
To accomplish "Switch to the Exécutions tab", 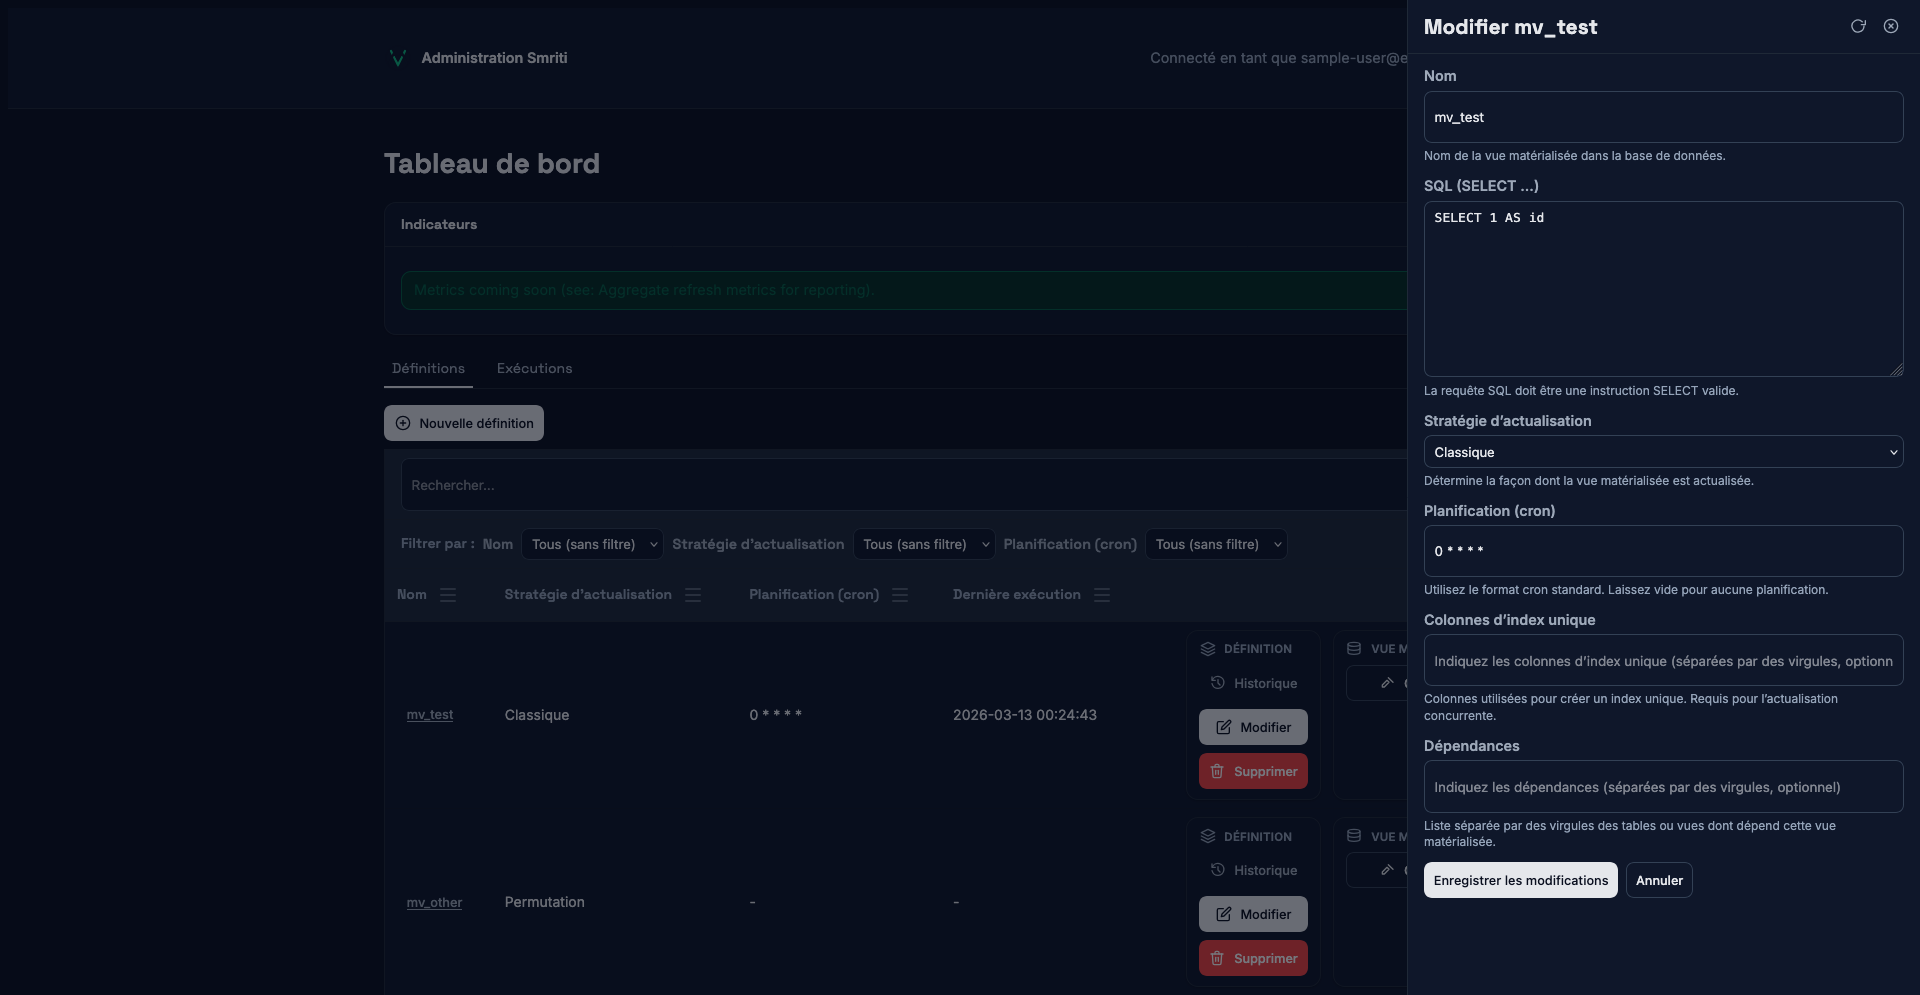I will tap(534, 368).
